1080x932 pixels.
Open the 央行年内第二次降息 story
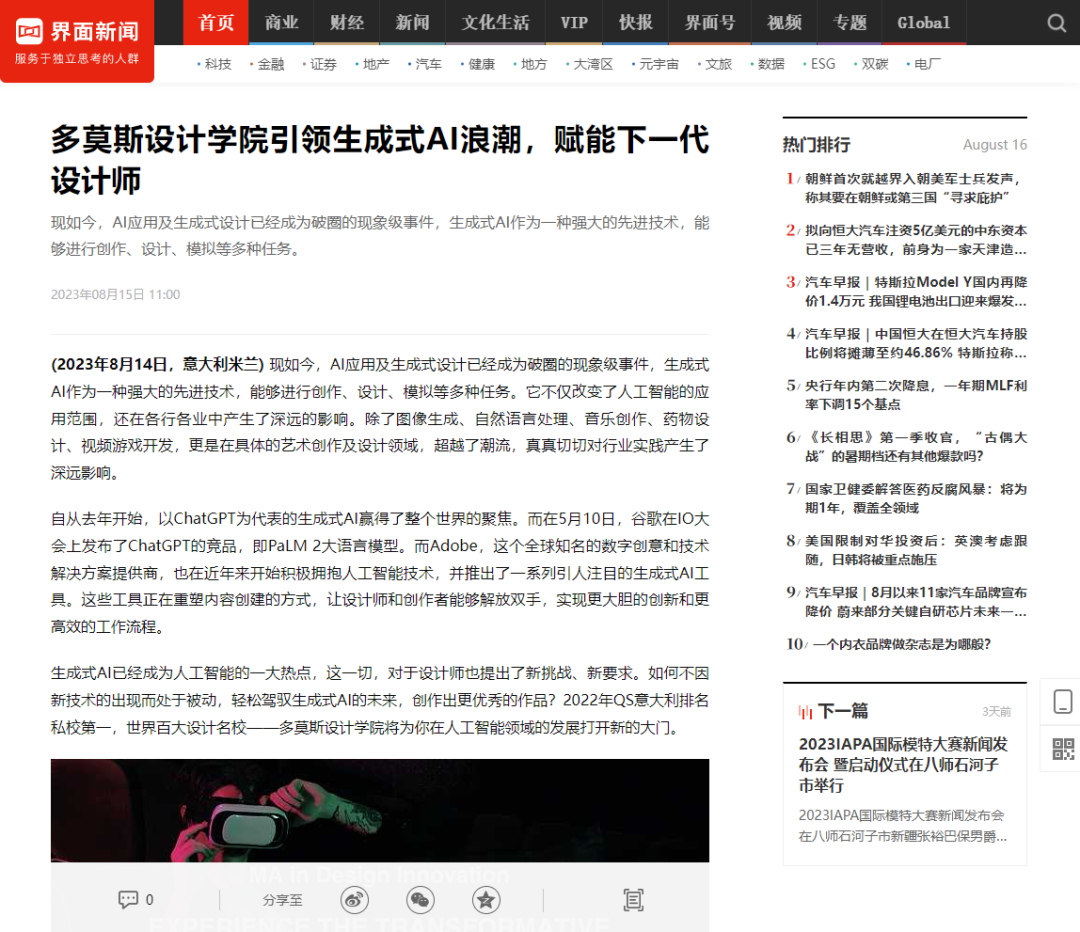coord(916,395)
